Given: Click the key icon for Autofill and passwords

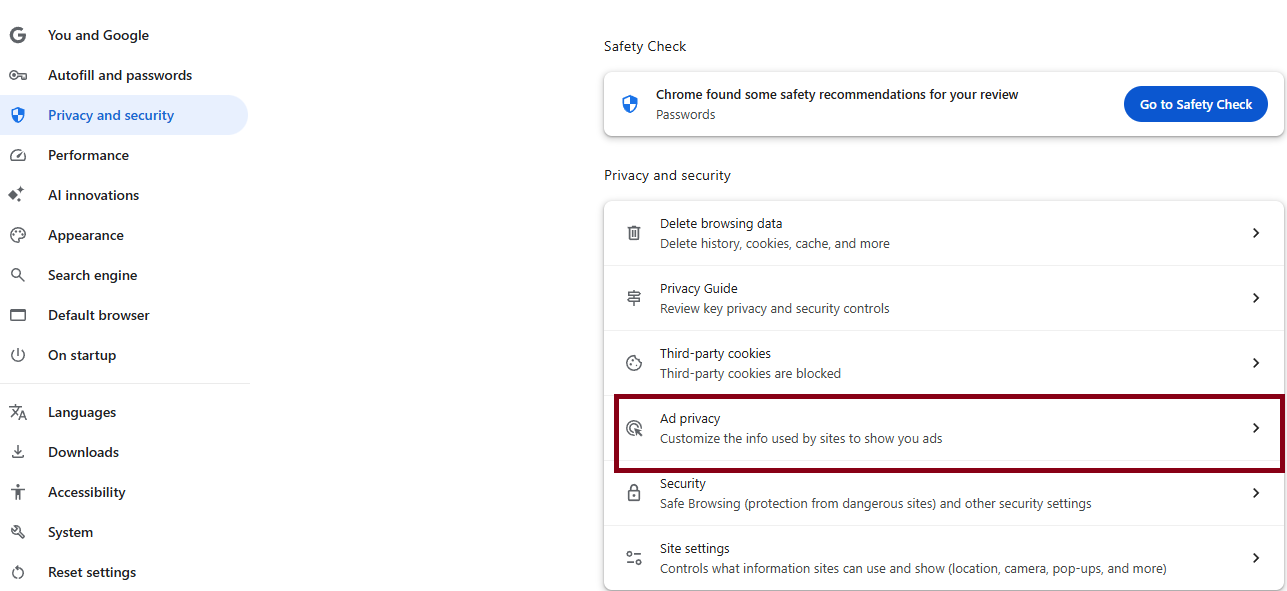Looking at the screenshot, I should 18,75.
